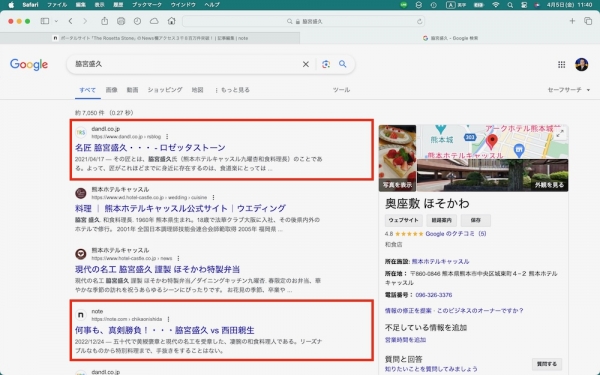Select the 画像 search tab
Image resolution: width=600 pixels, height=375 pixels.
[x=111, y=90]
